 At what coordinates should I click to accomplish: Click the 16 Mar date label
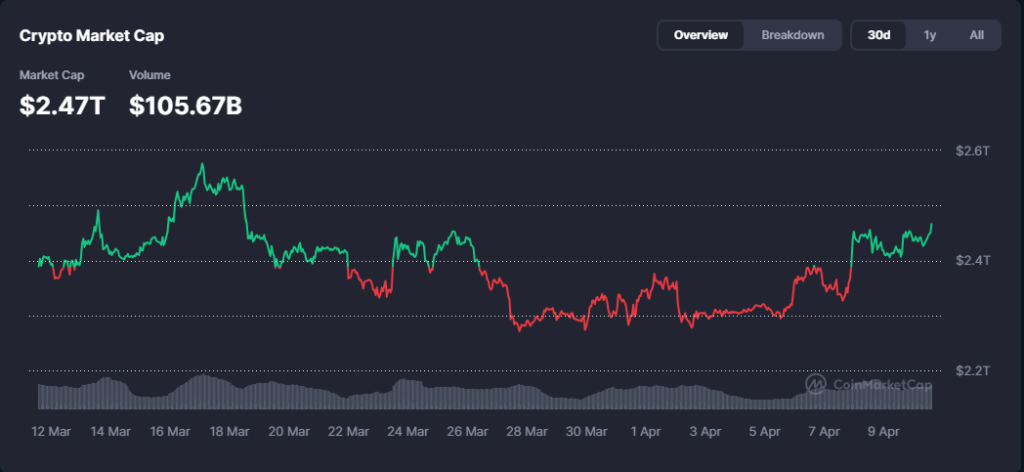coord(170,432)
